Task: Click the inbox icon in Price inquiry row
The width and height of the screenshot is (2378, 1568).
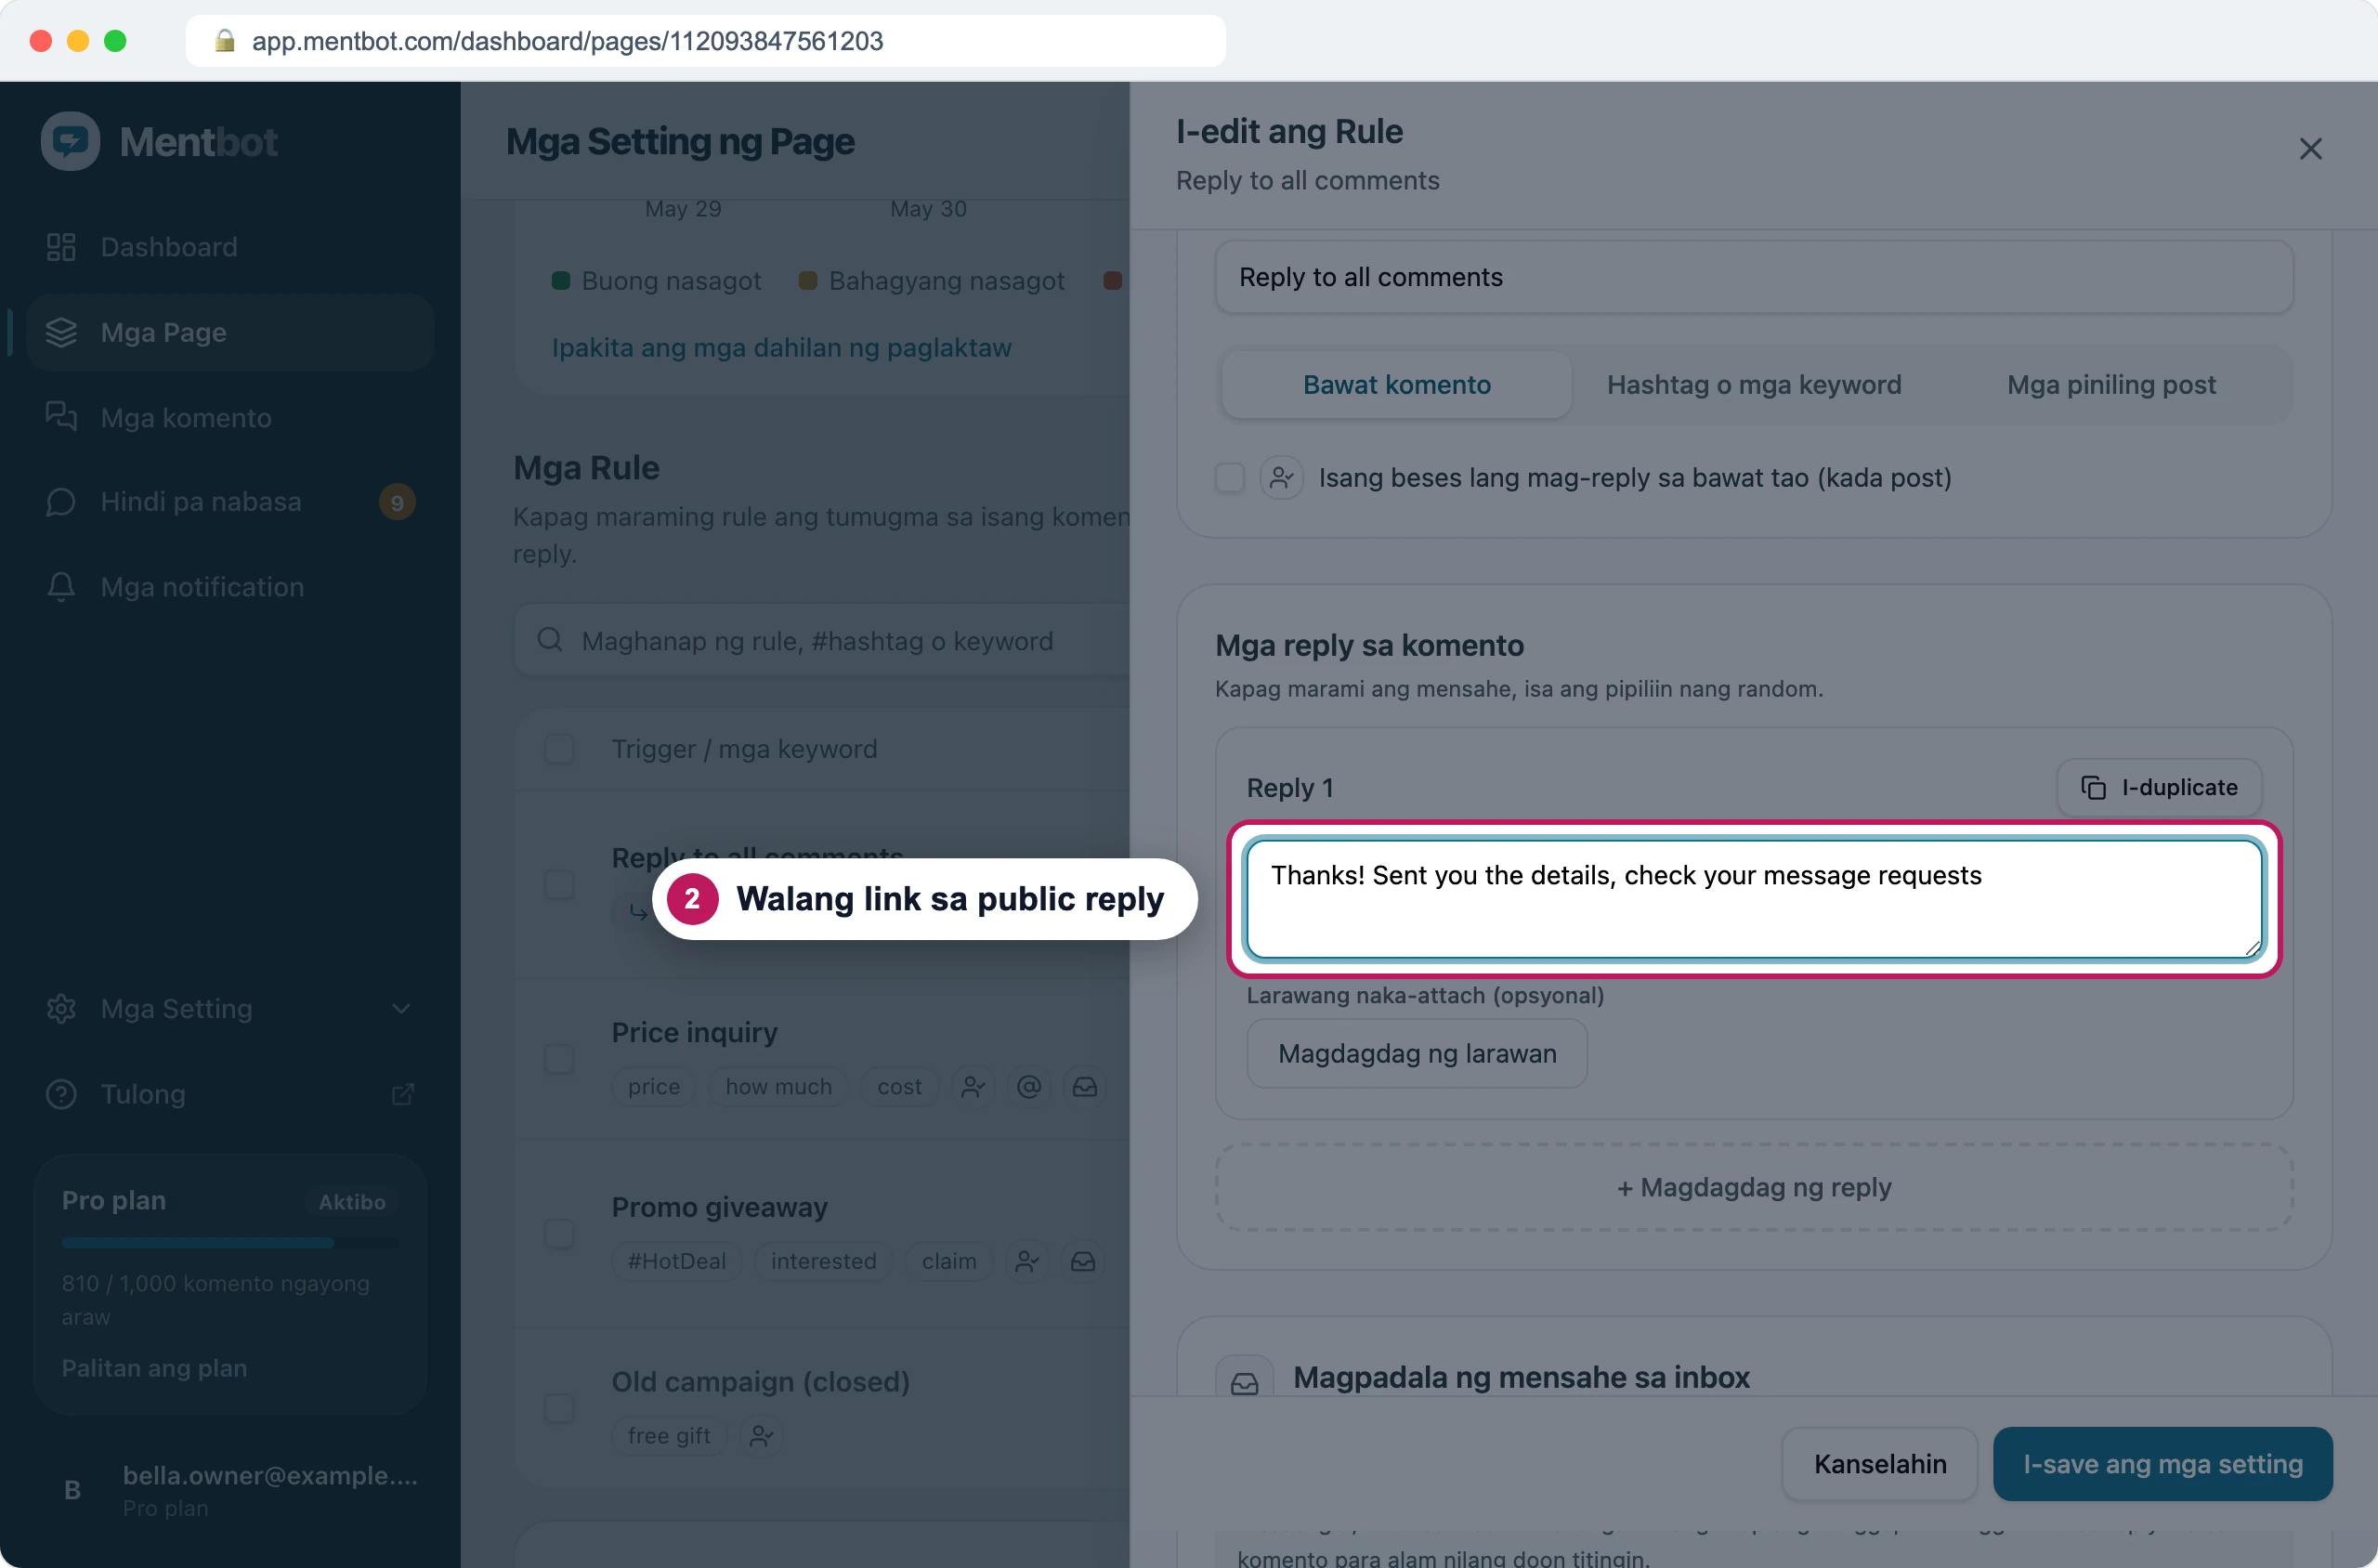Action: pos(1085,1087)
